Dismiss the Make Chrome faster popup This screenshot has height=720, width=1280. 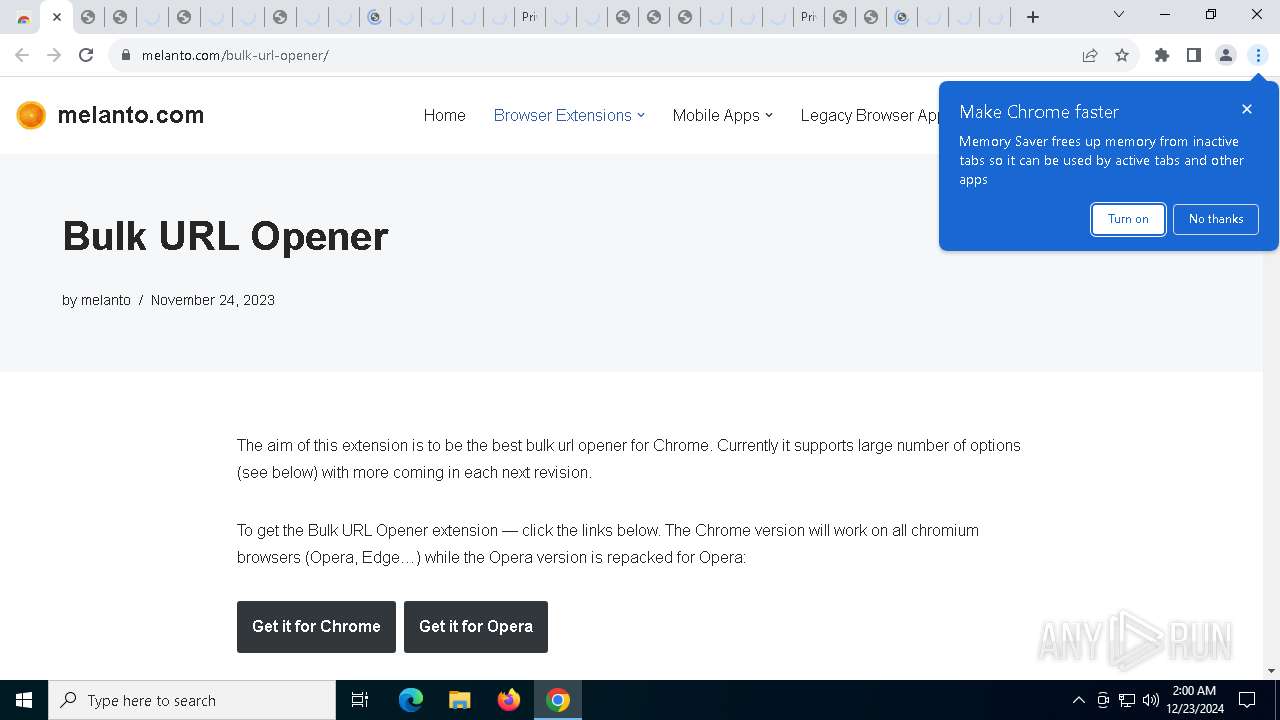coord(1246,109)
